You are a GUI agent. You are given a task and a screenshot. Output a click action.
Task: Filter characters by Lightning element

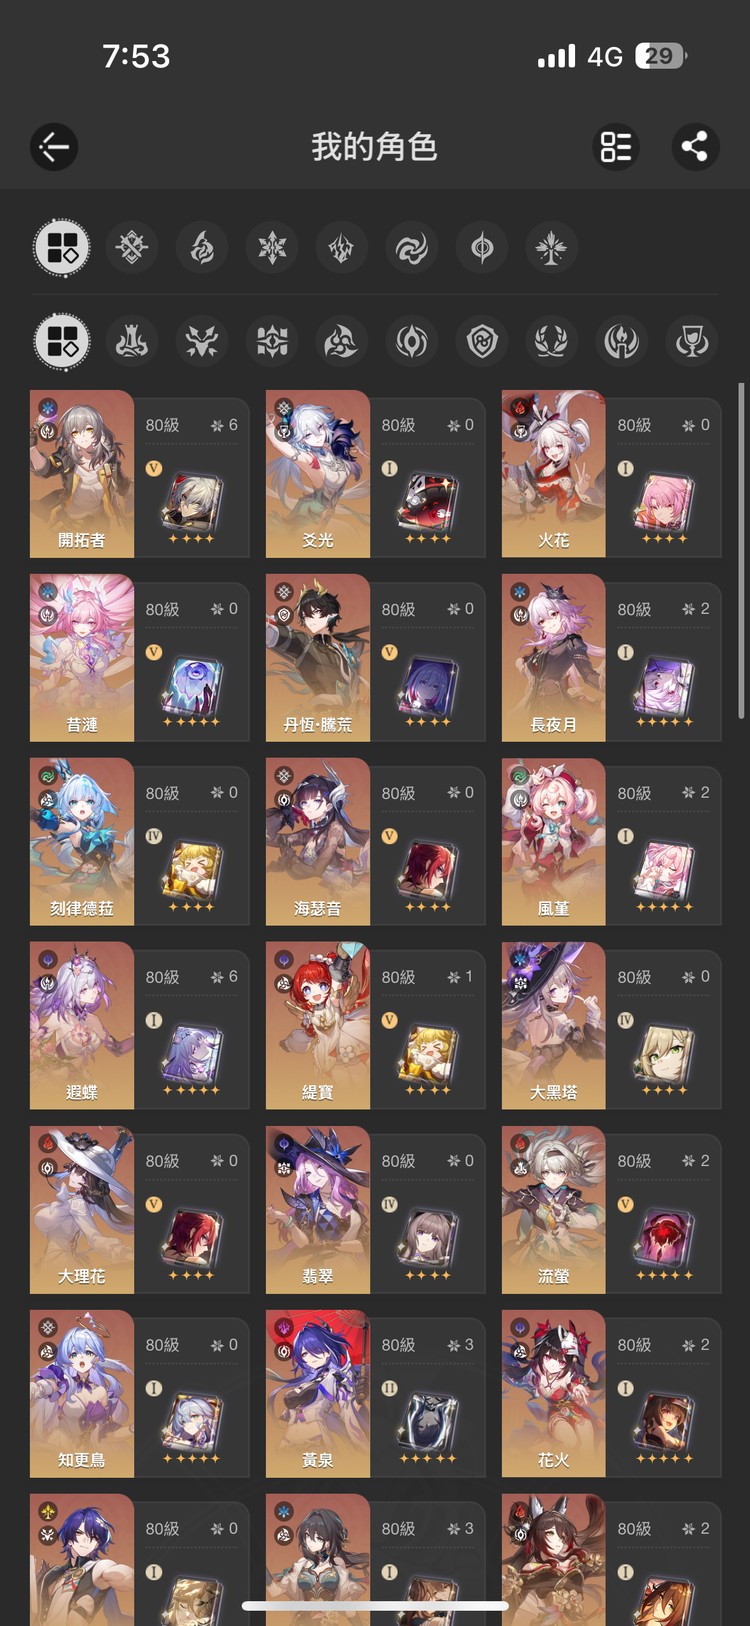coord(341,248)
